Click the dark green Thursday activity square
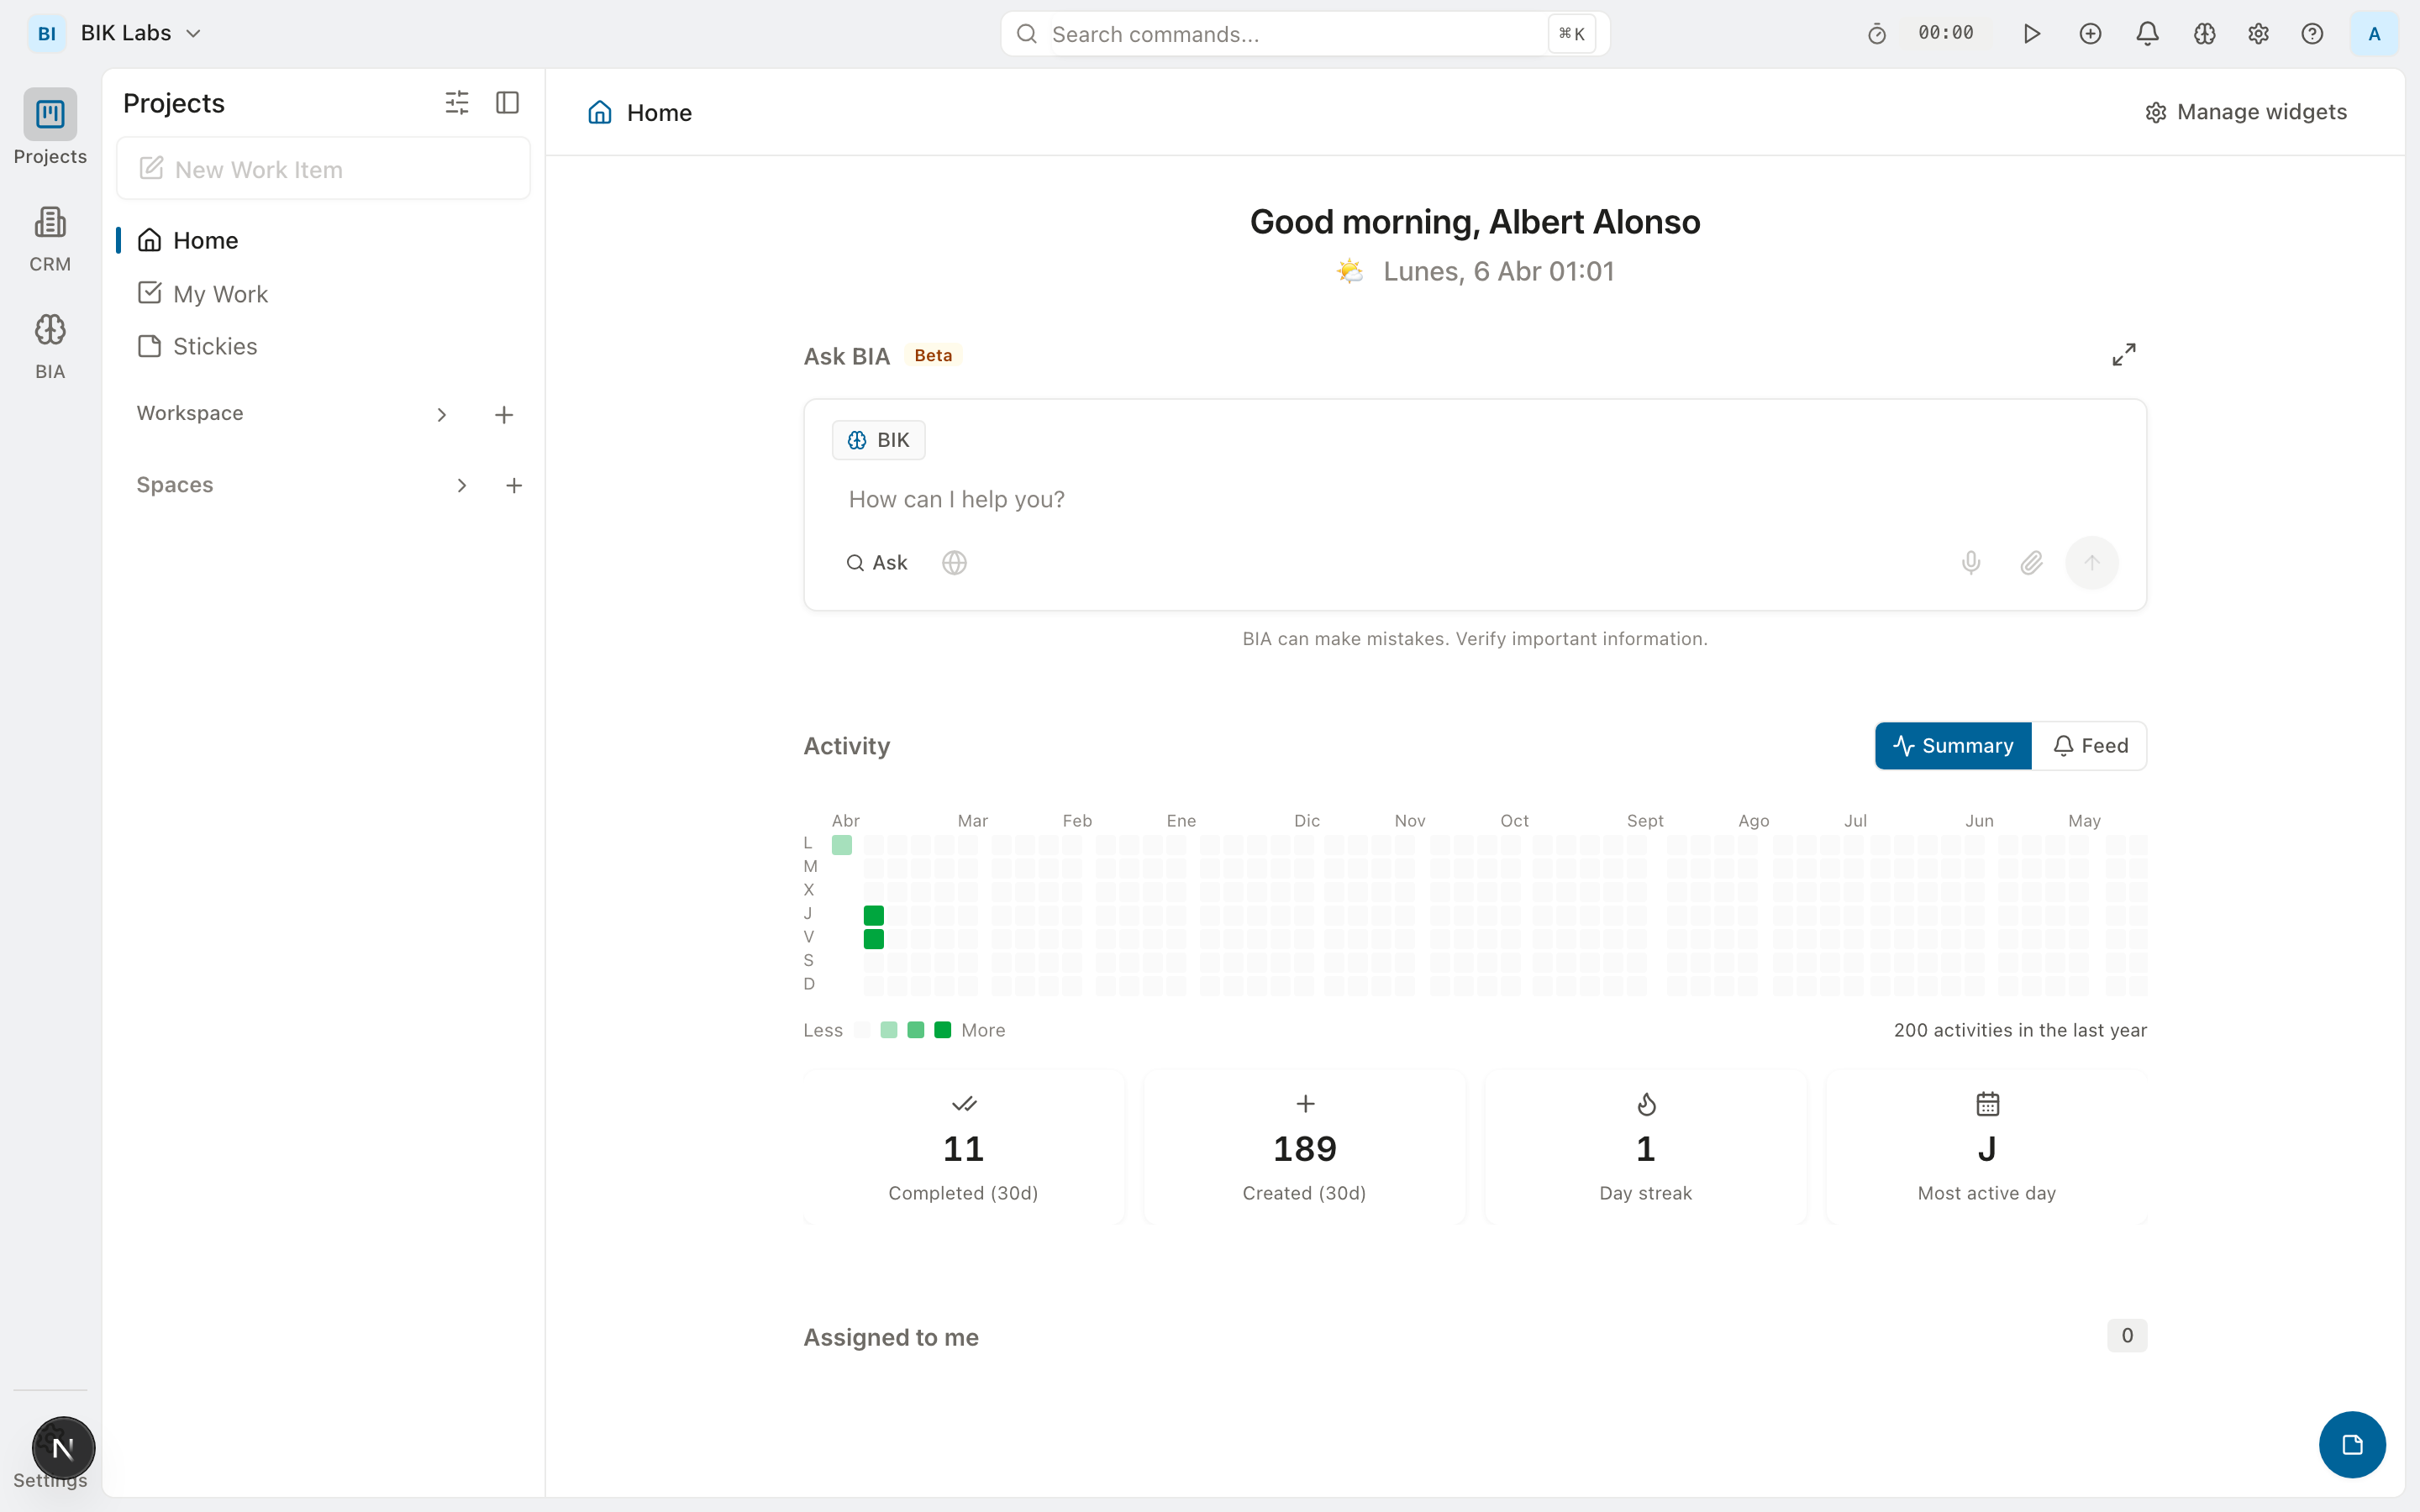Image resolution: width=2420 pixels, height=1512 pixels. [873, 915]
